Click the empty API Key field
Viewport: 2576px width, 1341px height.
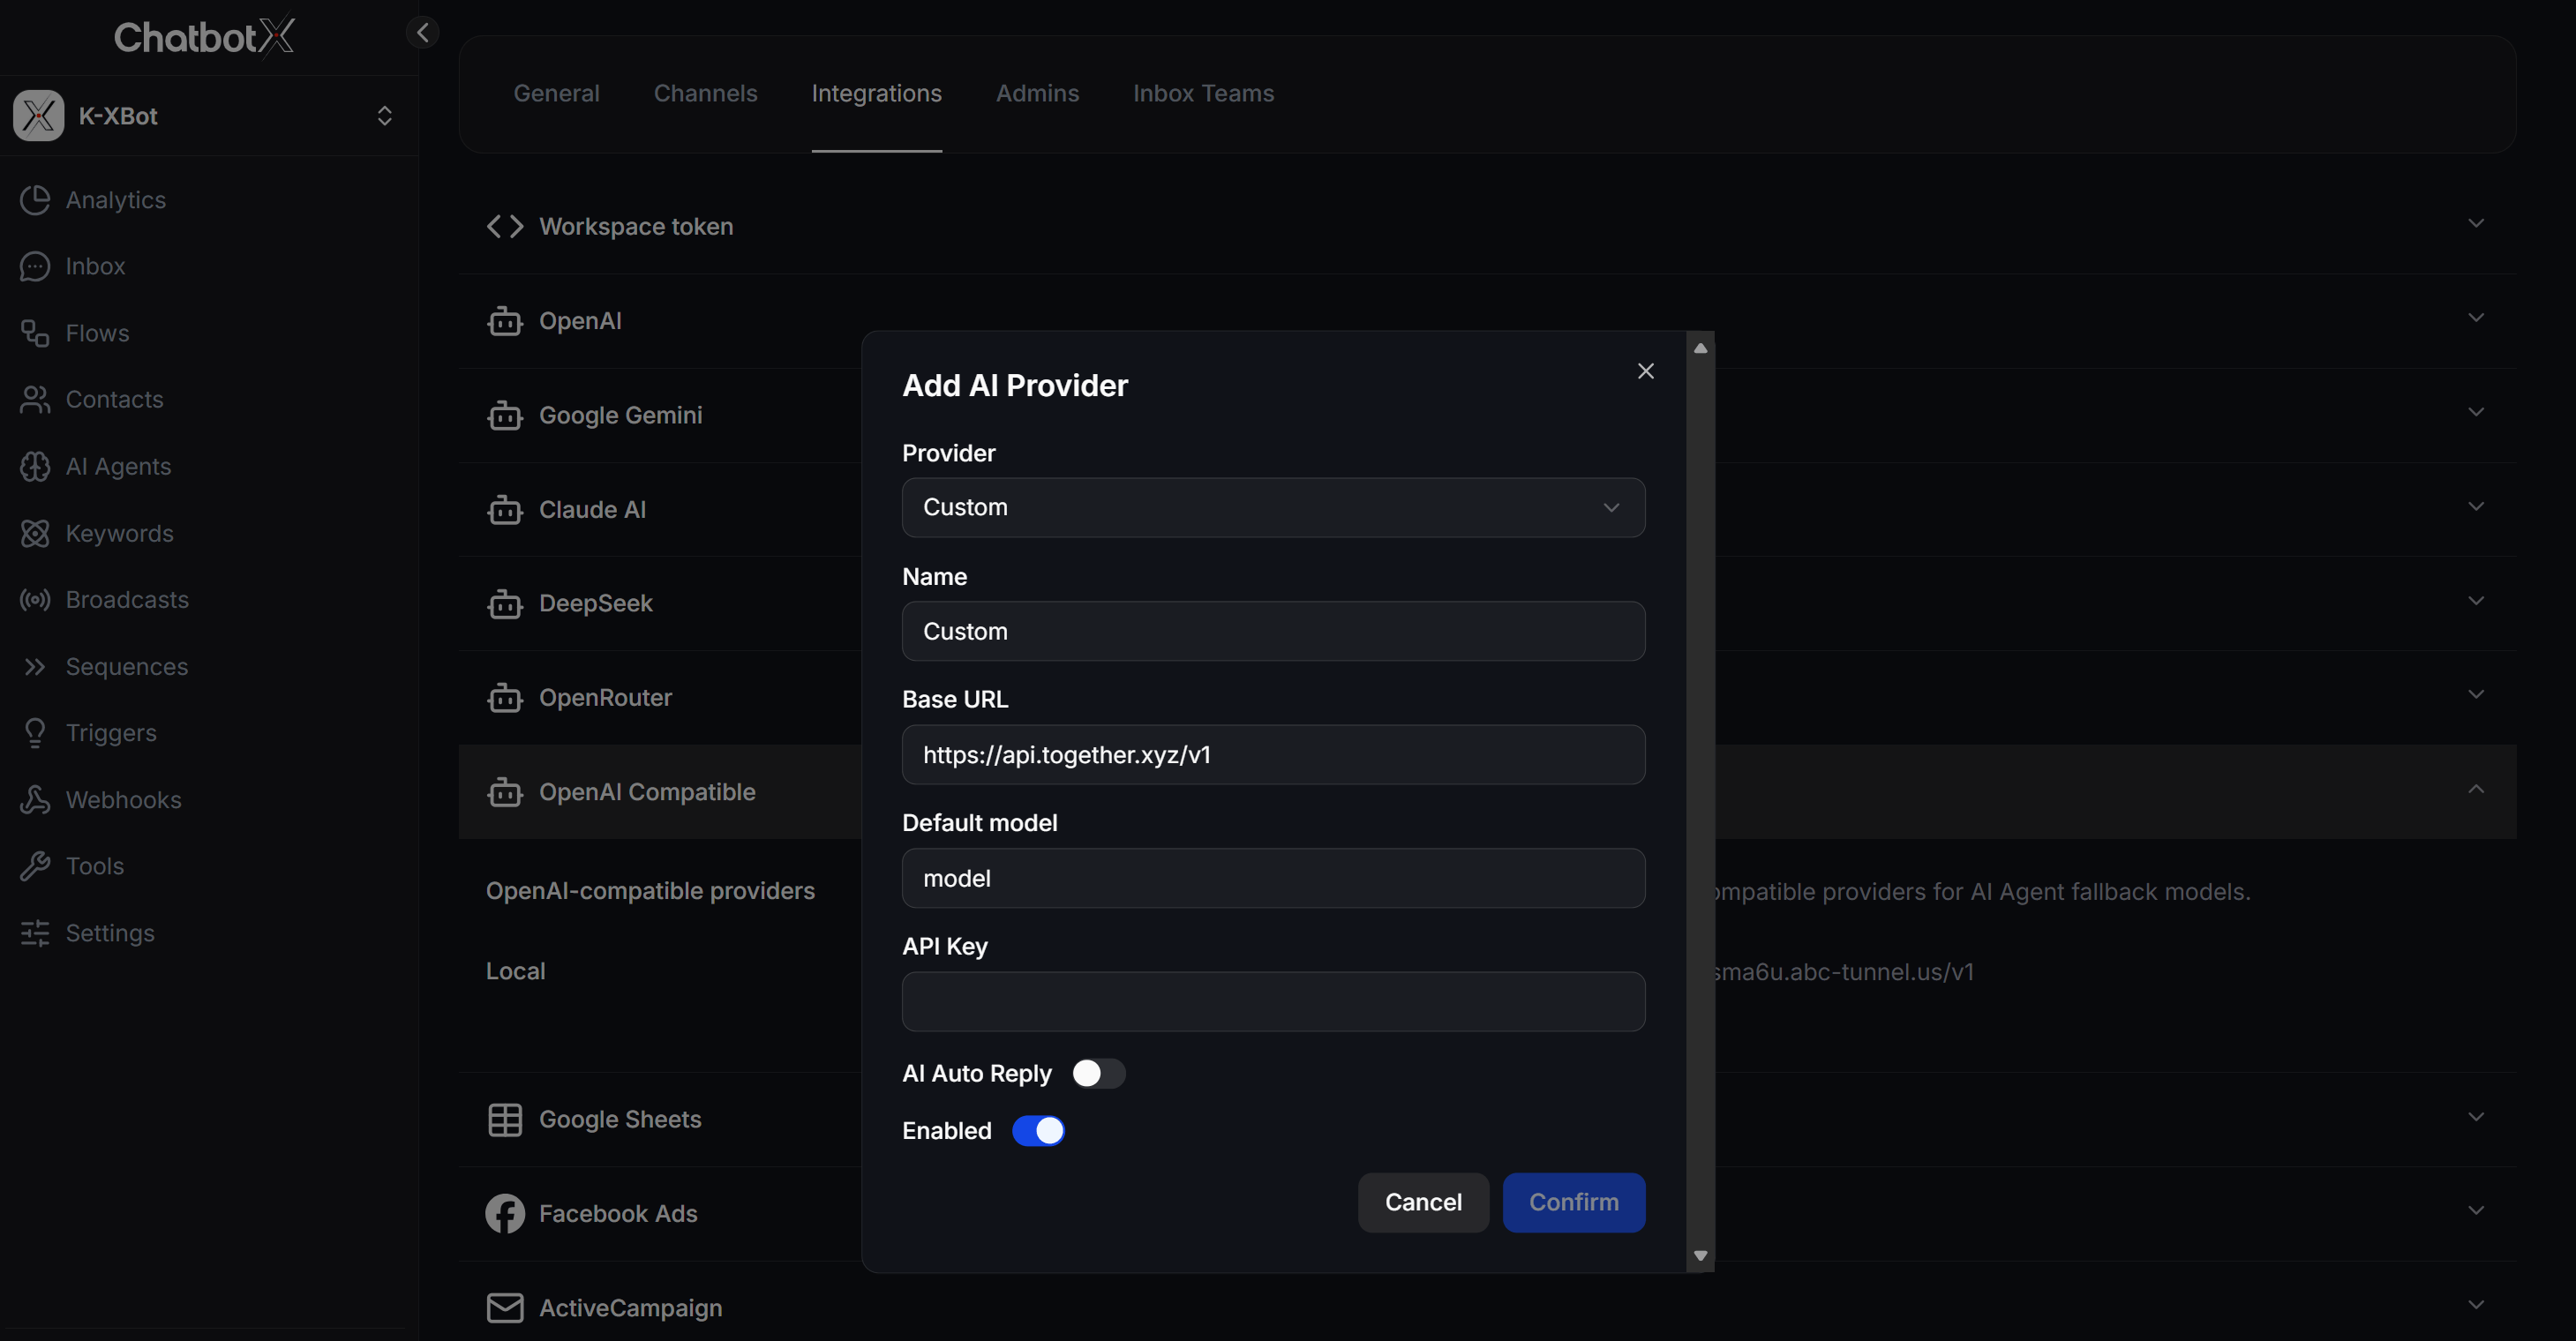1273,1001
